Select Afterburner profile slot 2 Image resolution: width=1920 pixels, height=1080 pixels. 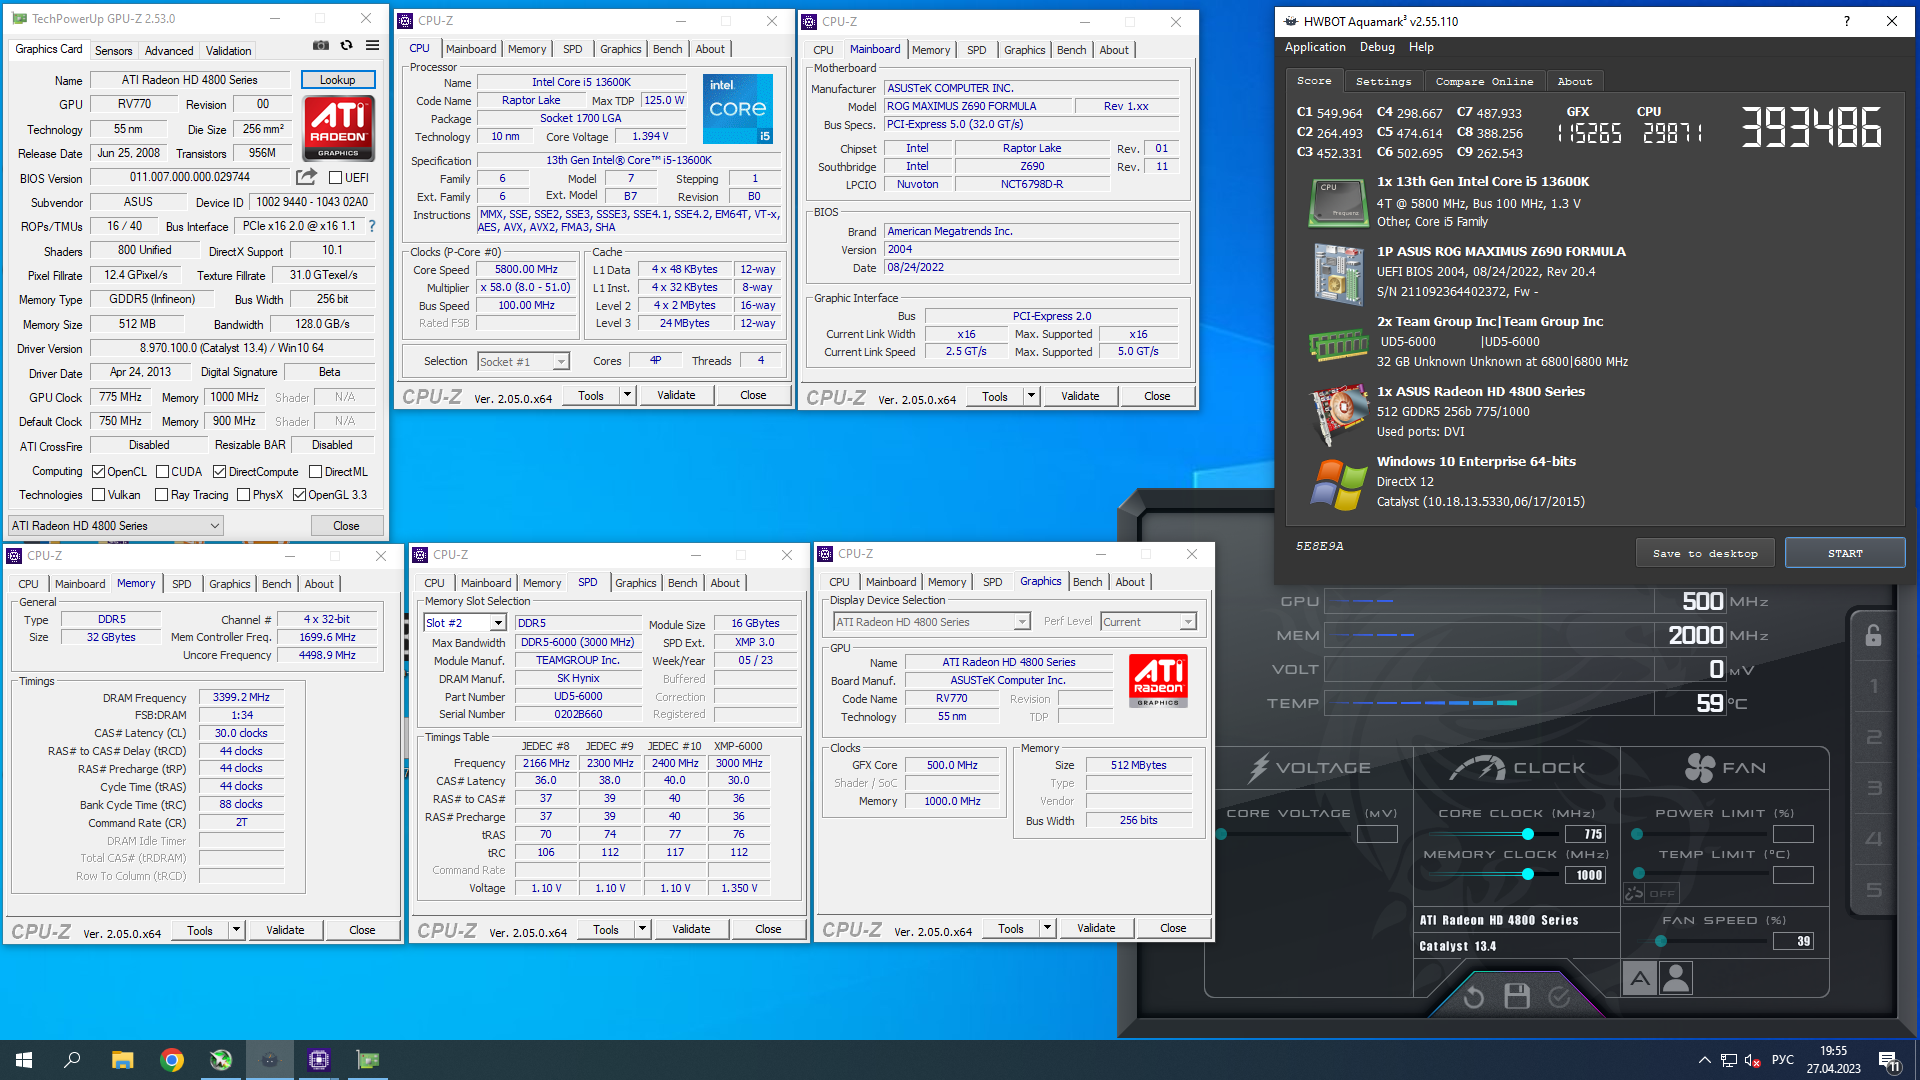click(1873, 737)
